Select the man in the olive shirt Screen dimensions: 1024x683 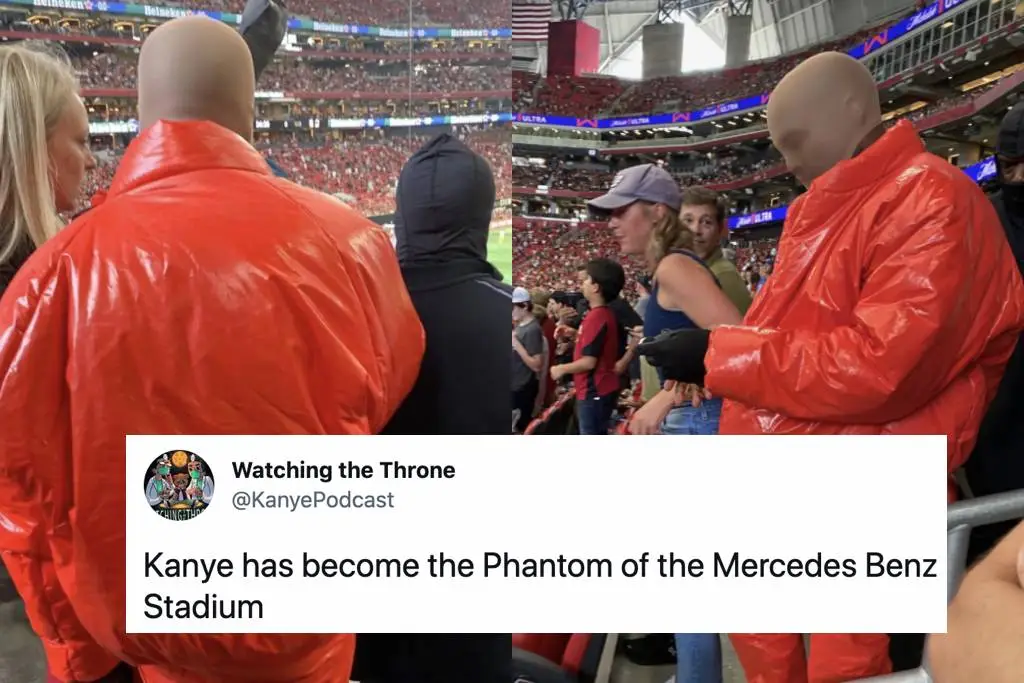pos(715,248)
